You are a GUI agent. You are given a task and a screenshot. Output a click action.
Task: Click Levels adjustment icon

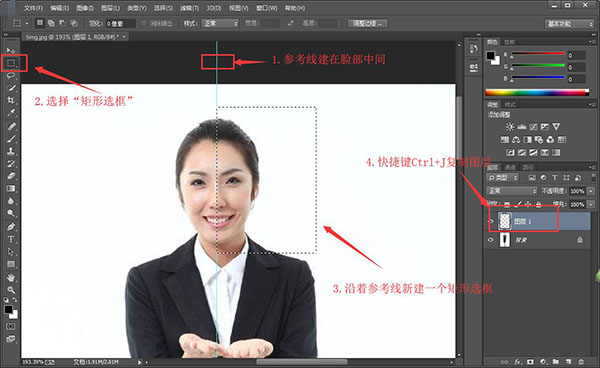522,127
